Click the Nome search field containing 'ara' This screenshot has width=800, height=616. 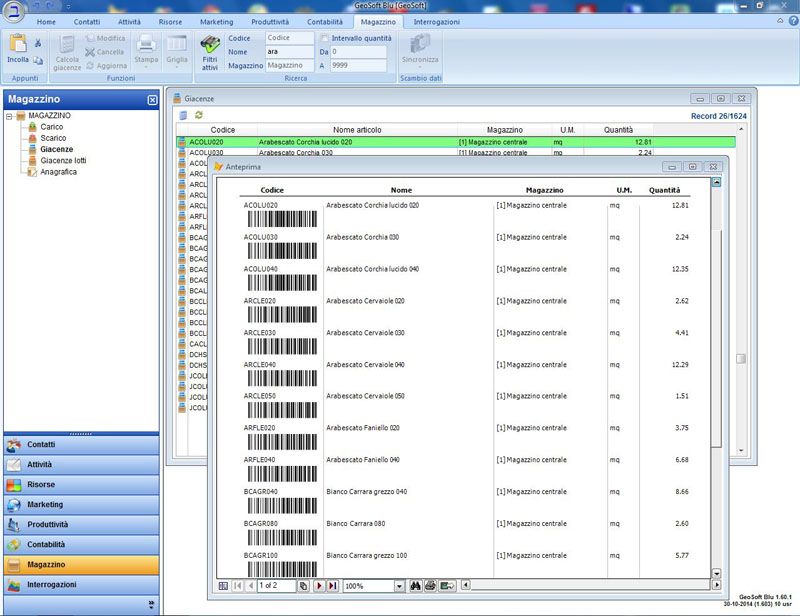tap(289, 51)
